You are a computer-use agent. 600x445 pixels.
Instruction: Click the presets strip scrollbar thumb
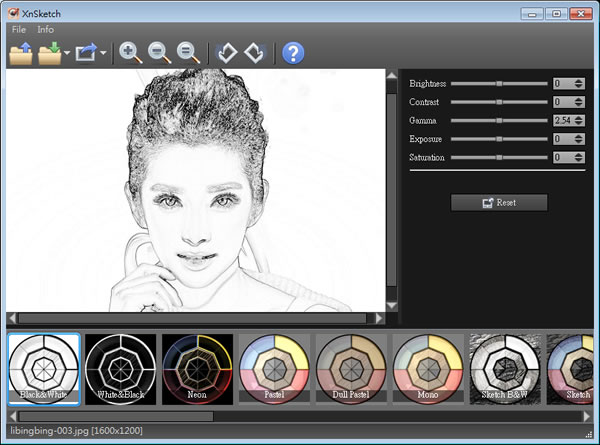click(x=116, y=416)
